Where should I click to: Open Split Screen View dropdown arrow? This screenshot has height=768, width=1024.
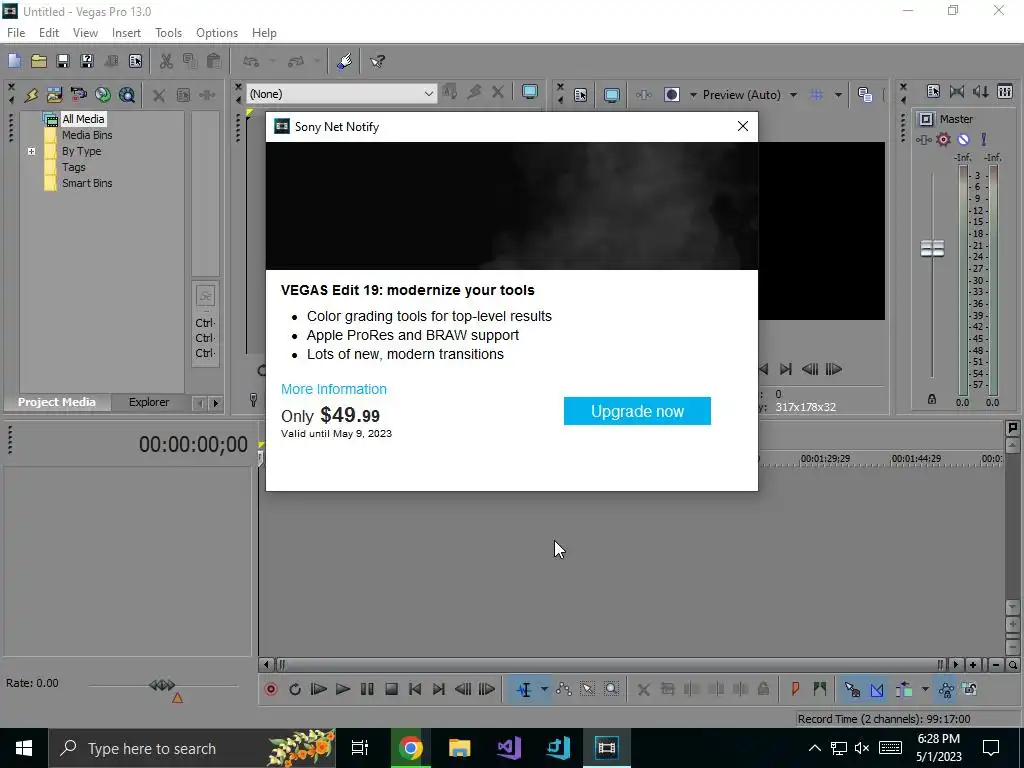[693, 95]
